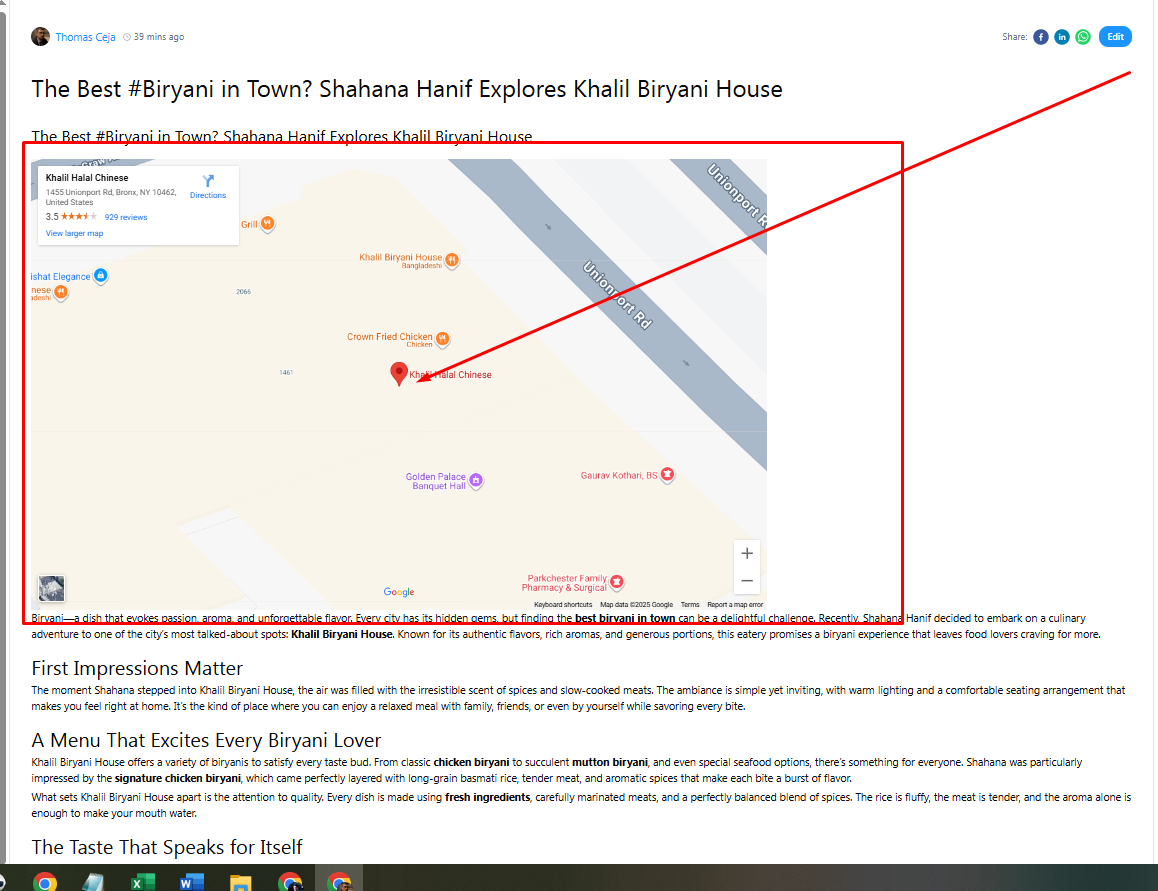Viewport: 1158px width, 891px height.
Task: Open Excel from the taskbar
Action: click(143, 882)
